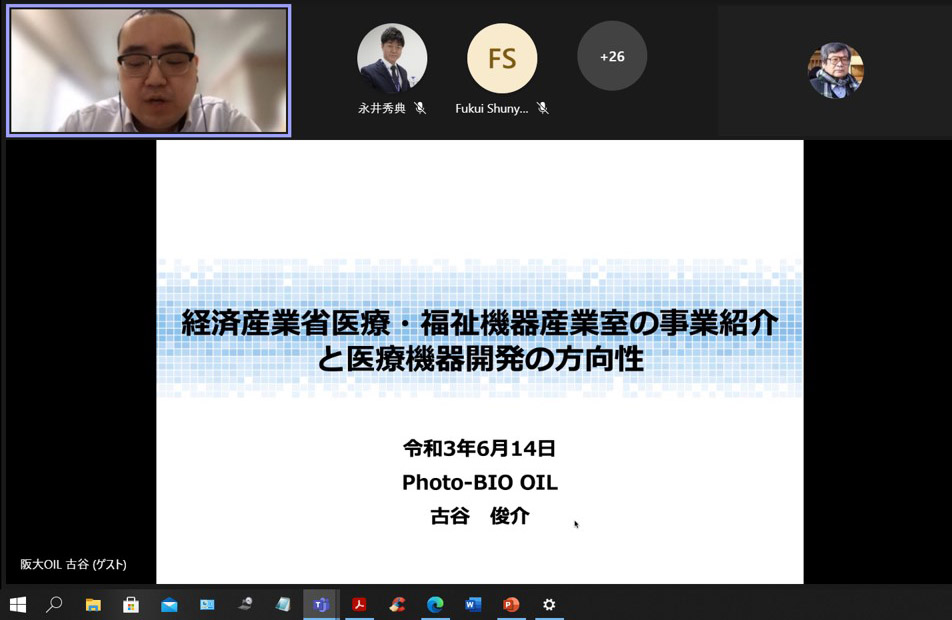Image resolution: width=952 pixels, height=620 pixels.
Task: Launch File Explorer from the taskbar
Action: pos(93,604)
